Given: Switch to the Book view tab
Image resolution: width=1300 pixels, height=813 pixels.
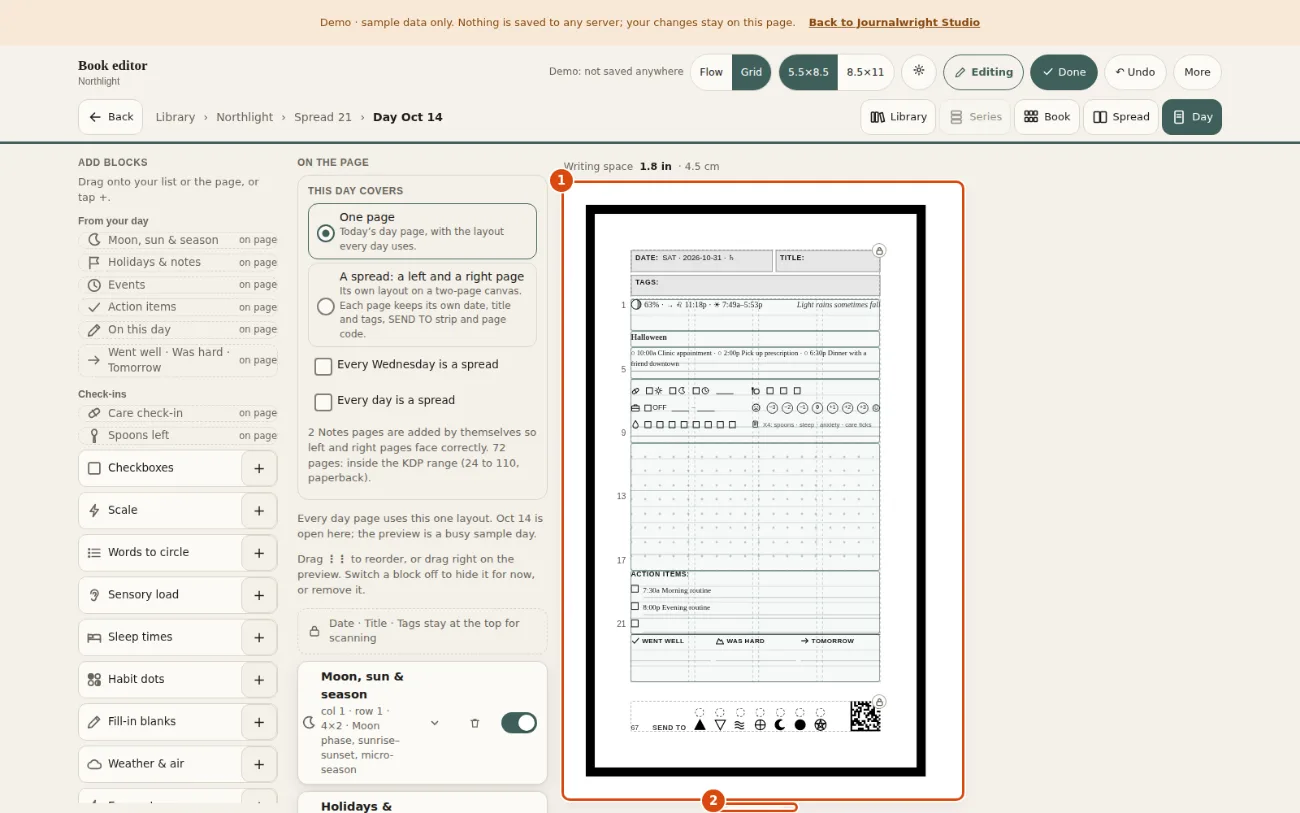Looking at the screenshot, I should [x=1047, y=117].
